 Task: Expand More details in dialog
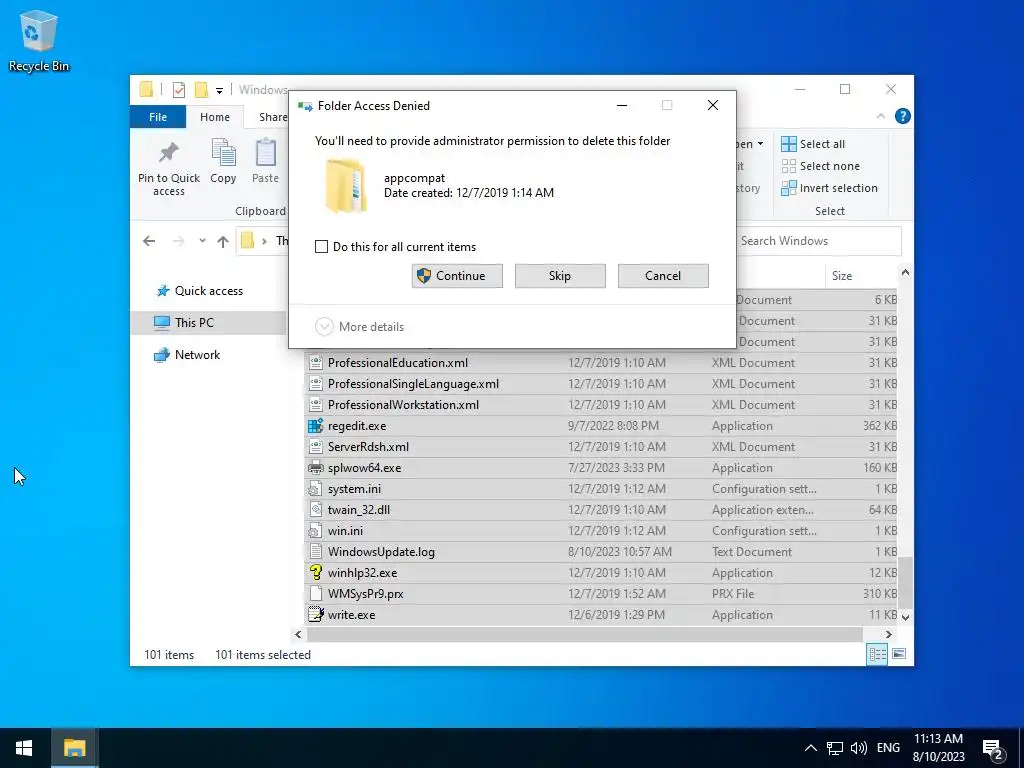[x=359, y=327]
